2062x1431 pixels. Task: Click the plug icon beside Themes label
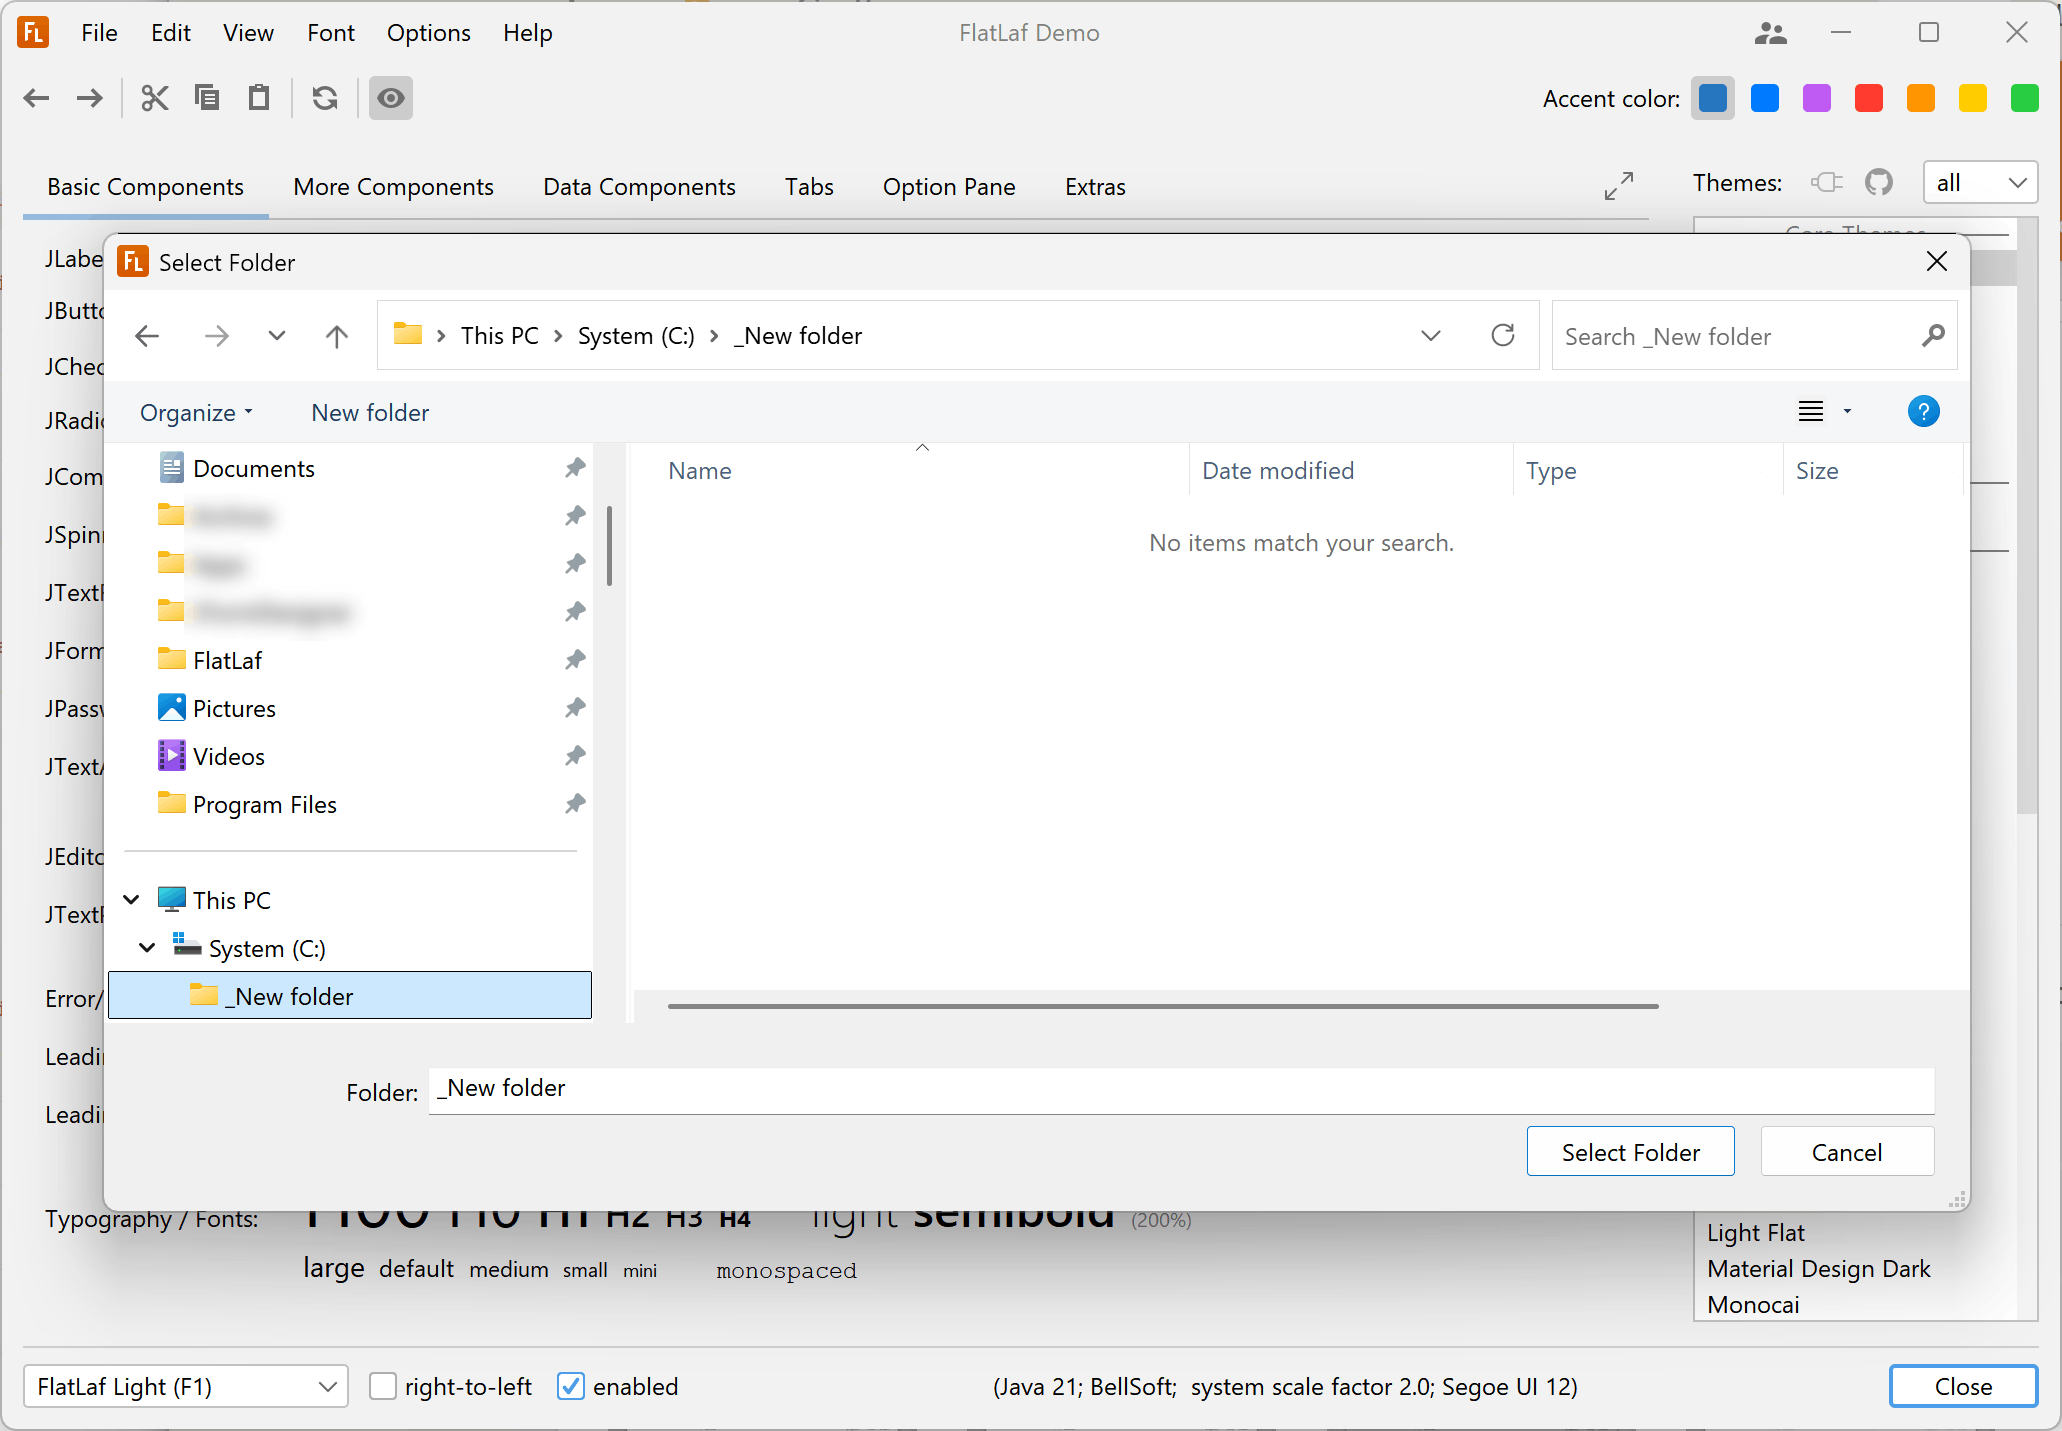tap(1827, 182)
